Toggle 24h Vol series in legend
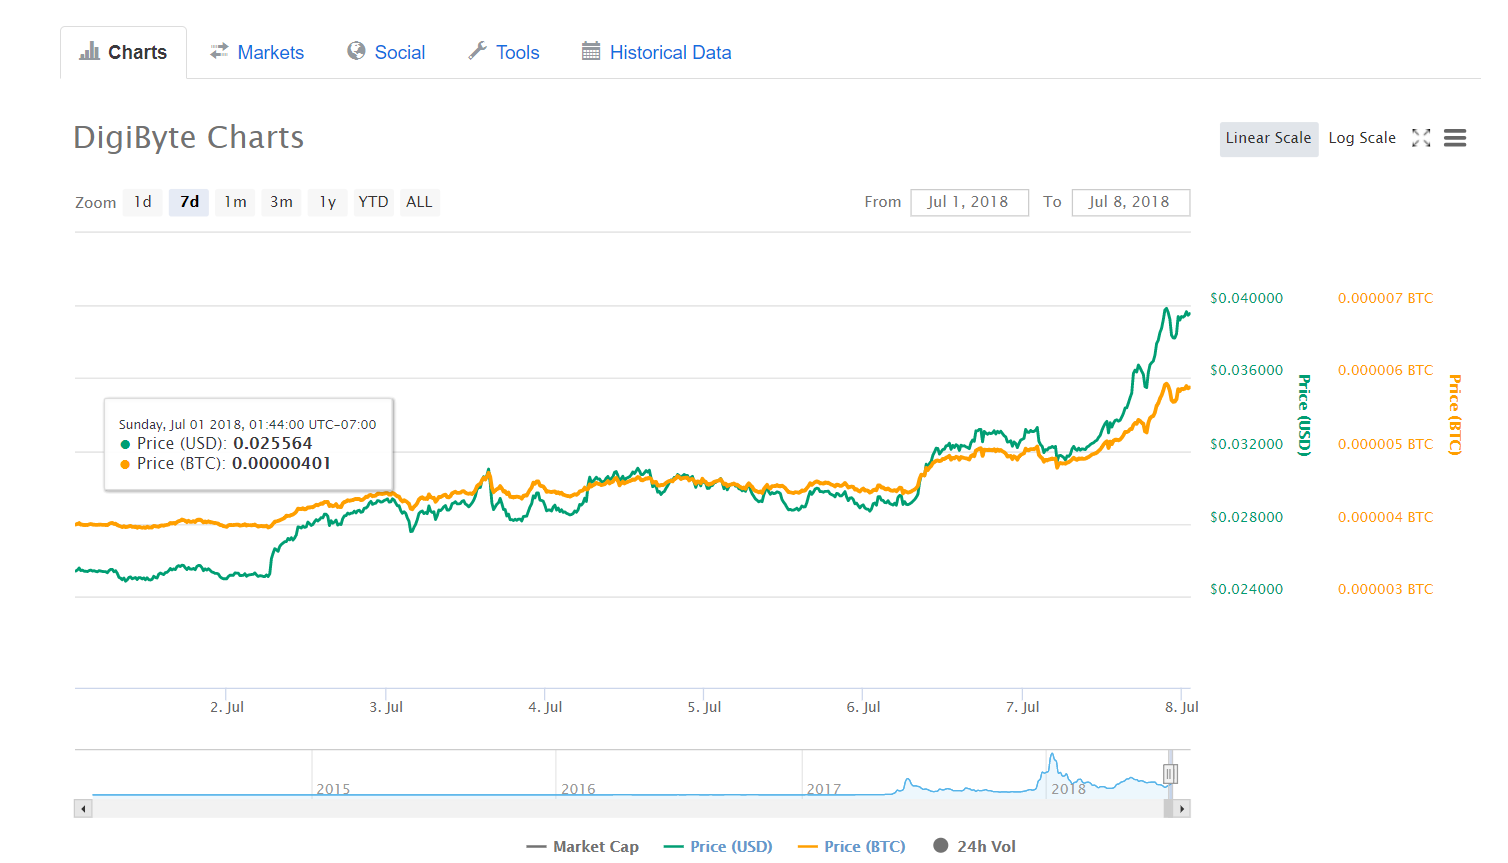1508x863 pixels. [x=974, y=846]
